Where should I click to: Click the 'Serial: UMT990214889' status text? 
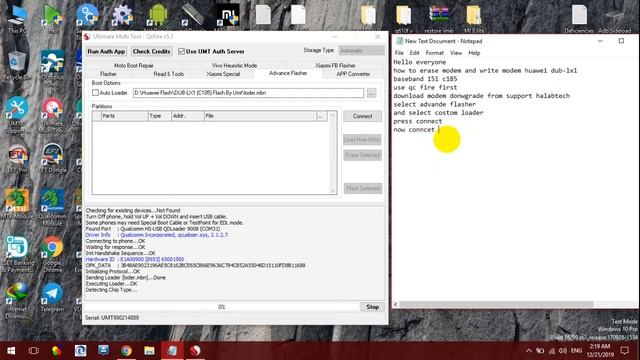point(112,318)
